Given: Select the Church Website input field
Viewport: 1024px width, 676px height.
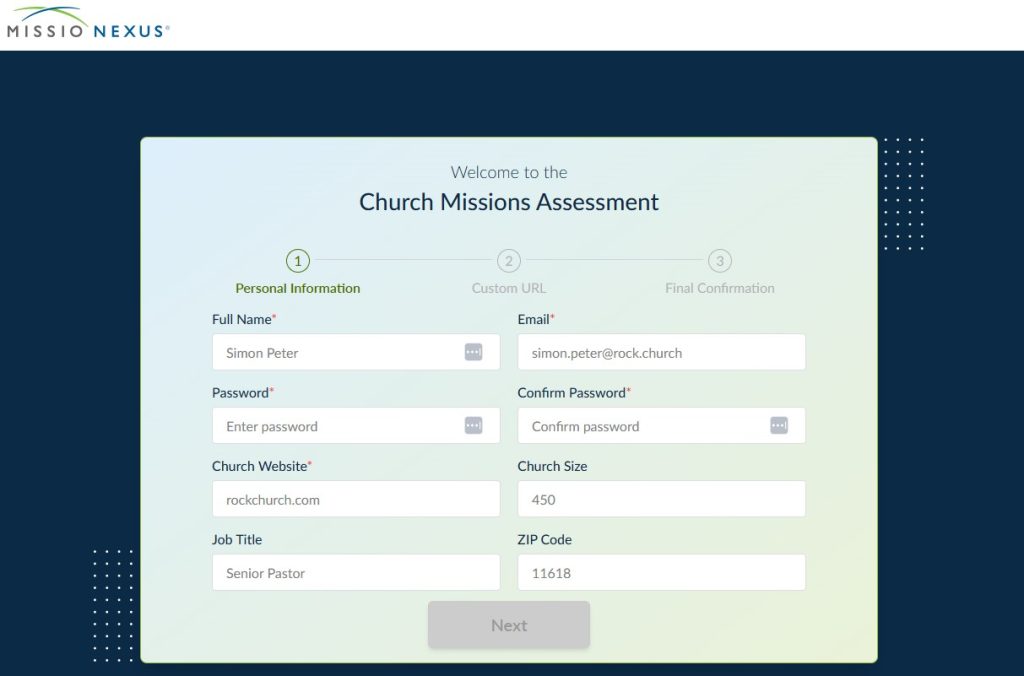Looking at the screenshot, I should coord(355,499).
